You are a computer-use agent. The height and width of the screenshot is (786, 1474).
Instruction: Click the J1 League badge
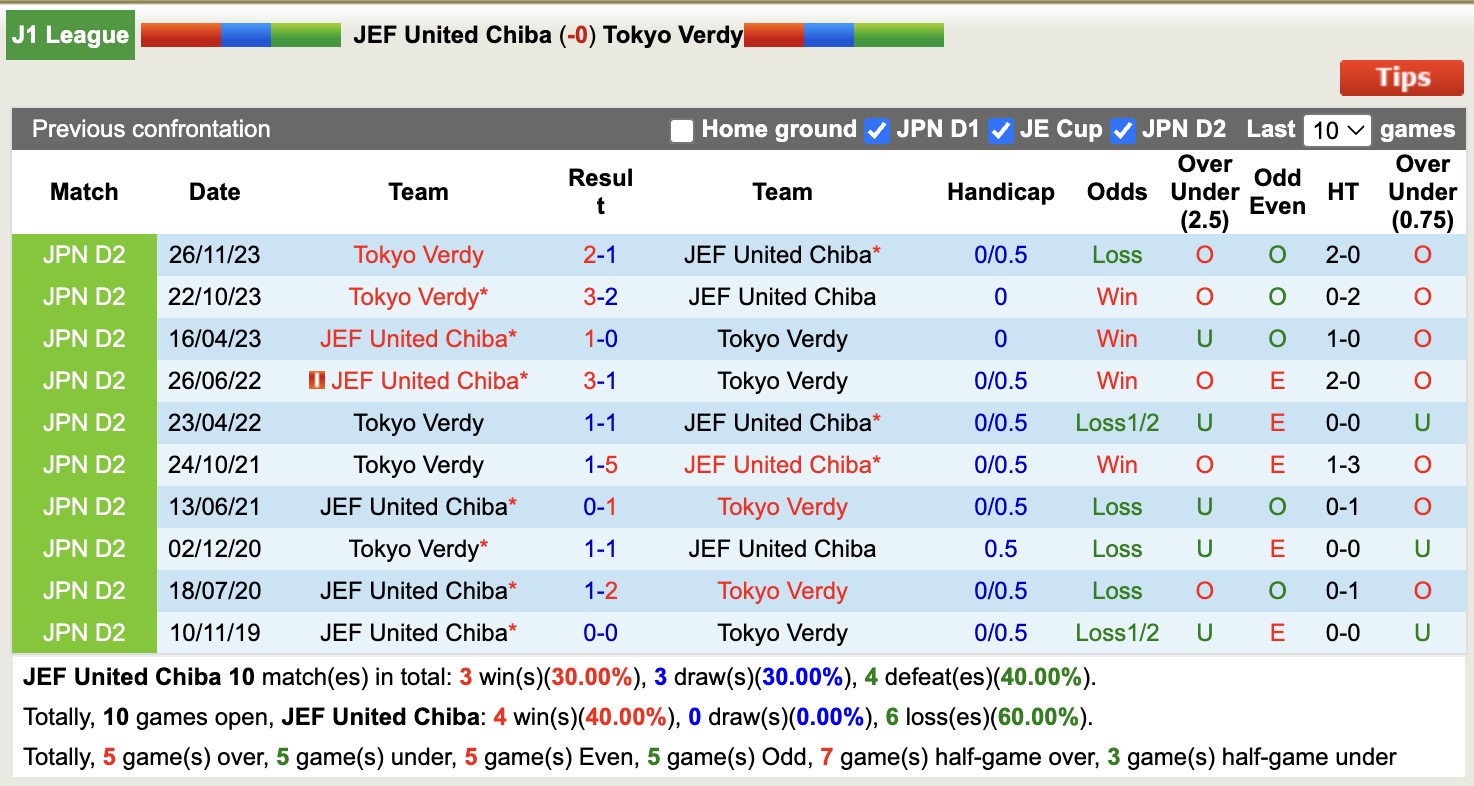pyautogui.click(x=69, y=34)
